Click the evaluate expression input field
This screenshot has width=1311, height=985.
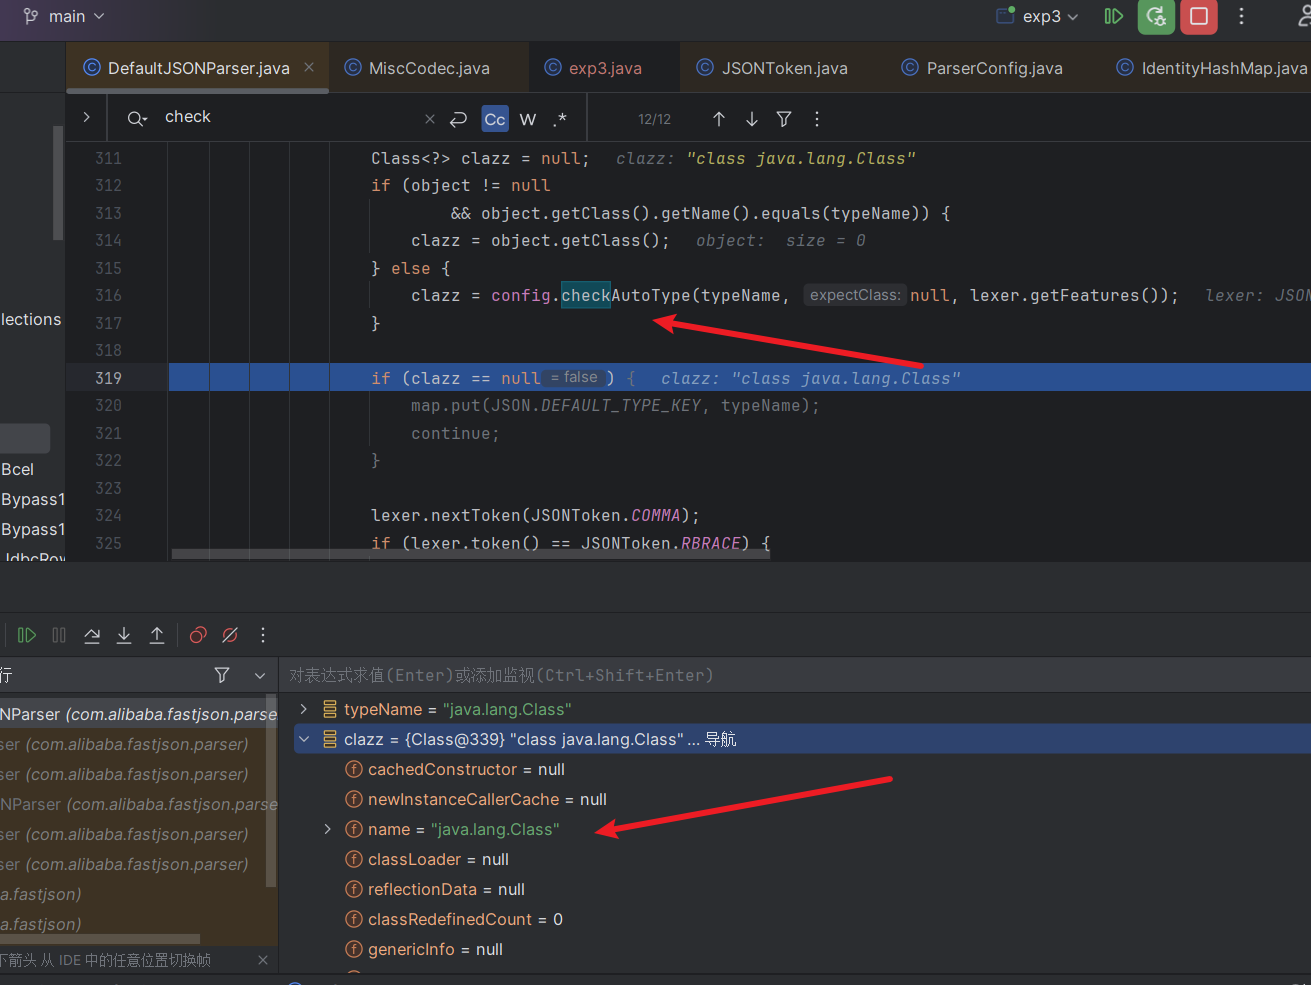click(x=795, y=675)
